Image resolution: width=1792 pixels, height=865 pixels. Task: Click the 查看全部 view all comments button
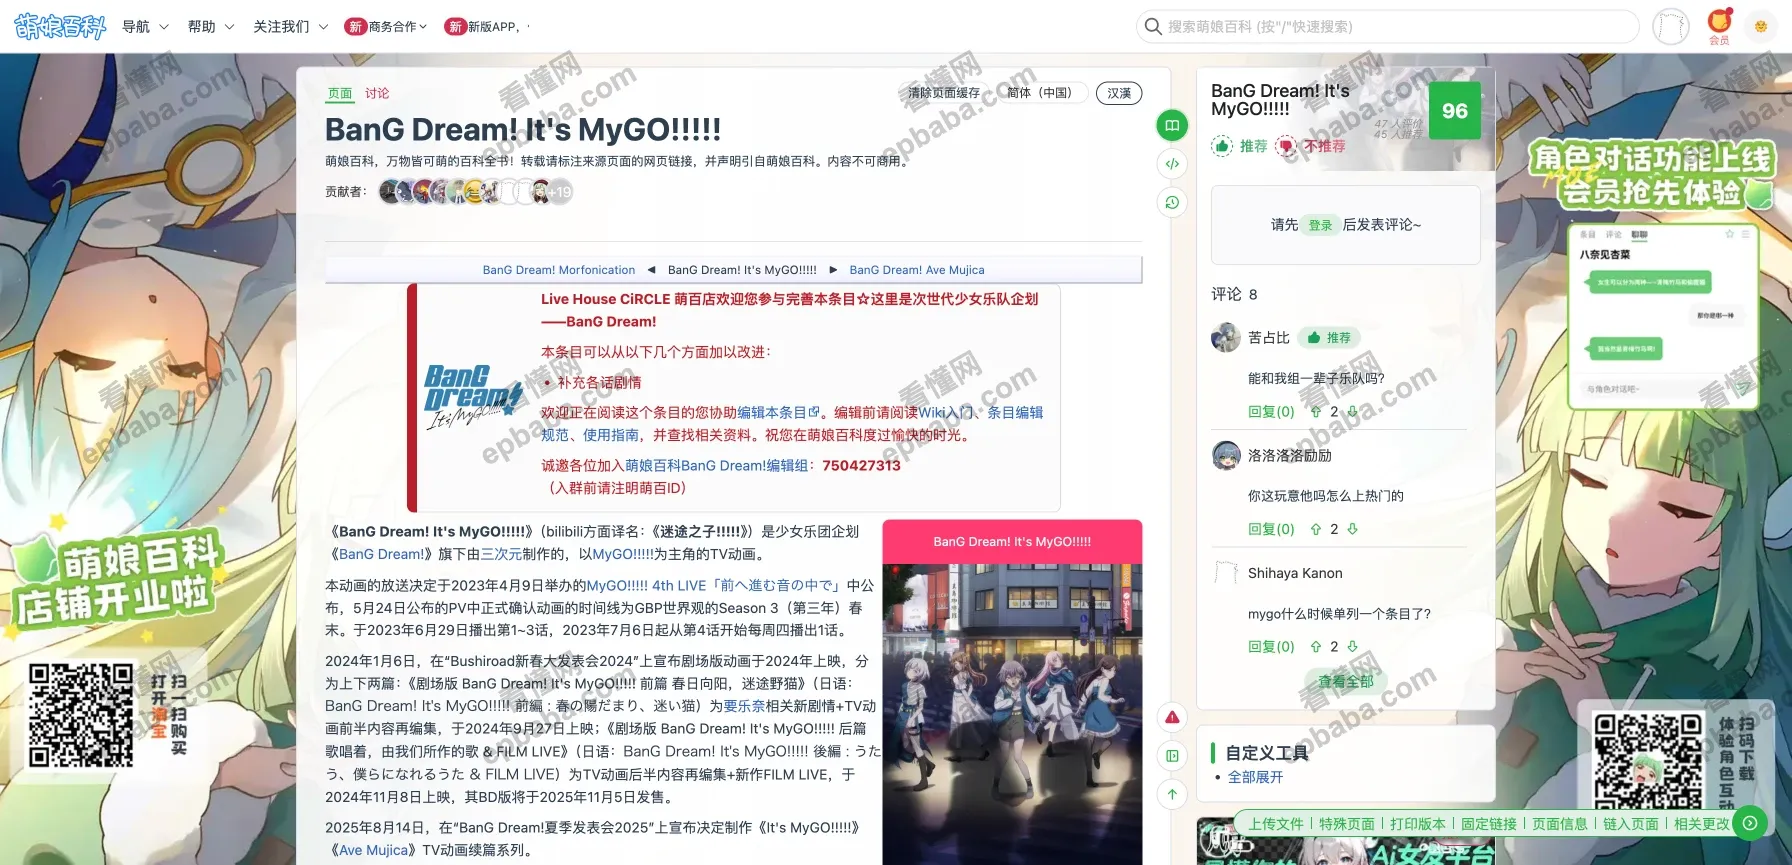[1345, 682]
